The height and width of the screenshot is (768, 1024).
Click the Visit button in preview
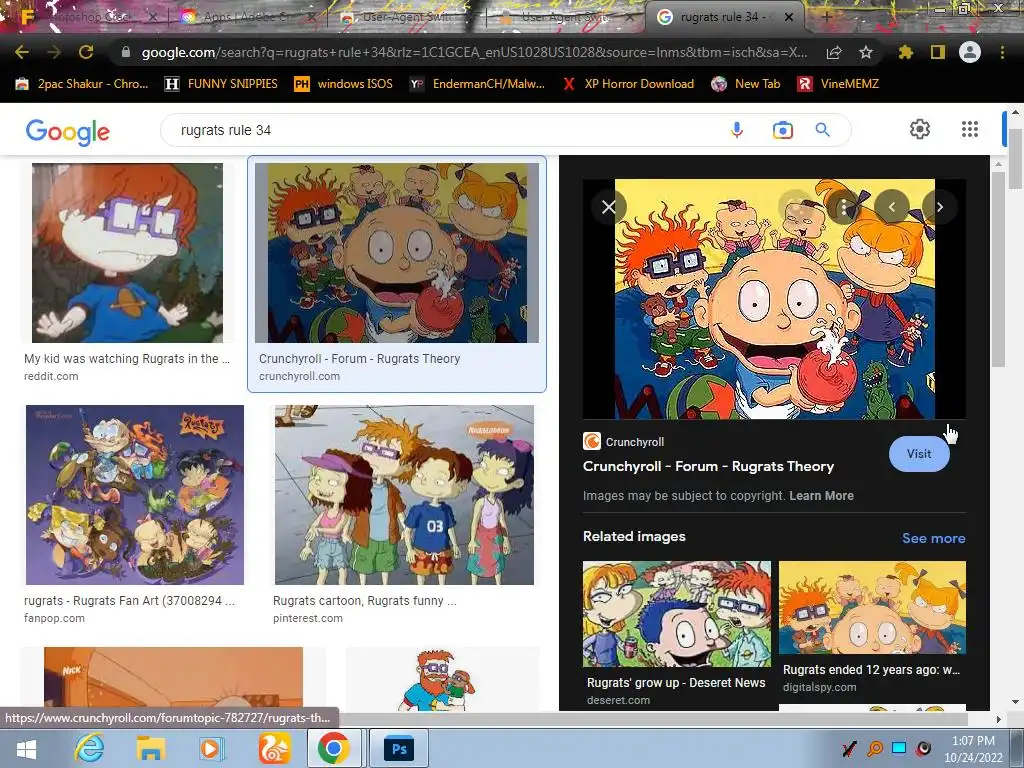point(919,454)
